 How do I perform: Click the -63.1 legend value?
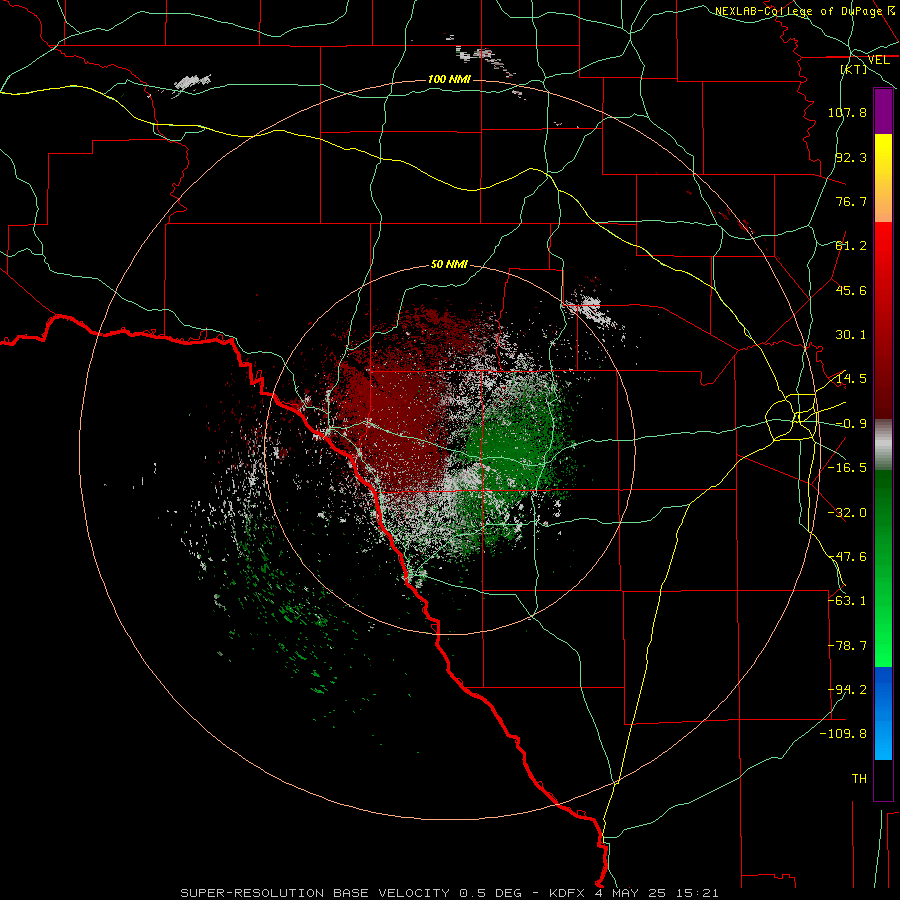(847, 601)
